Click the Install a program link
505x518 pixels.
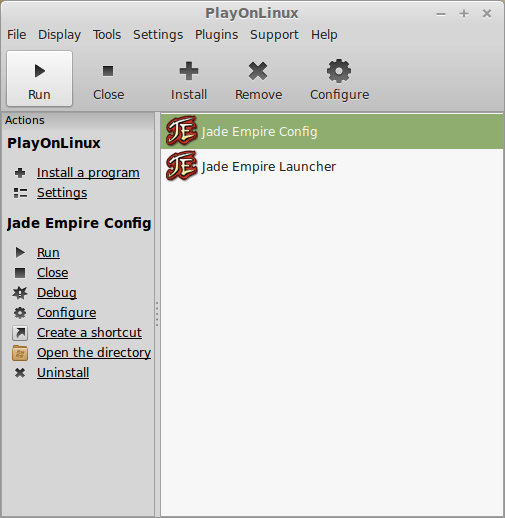88,173
